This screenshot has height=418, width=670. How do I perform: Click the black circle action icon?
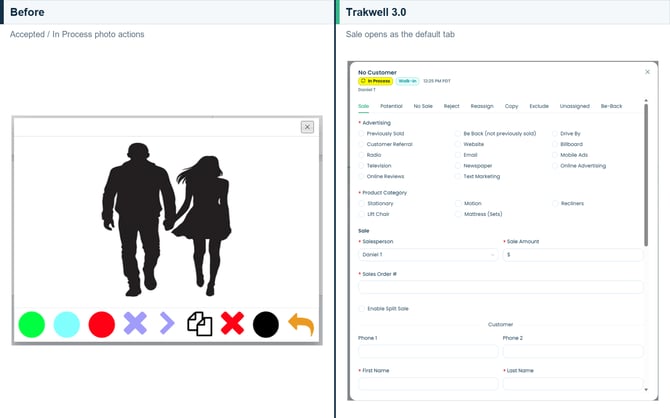[x=266, y=324]
